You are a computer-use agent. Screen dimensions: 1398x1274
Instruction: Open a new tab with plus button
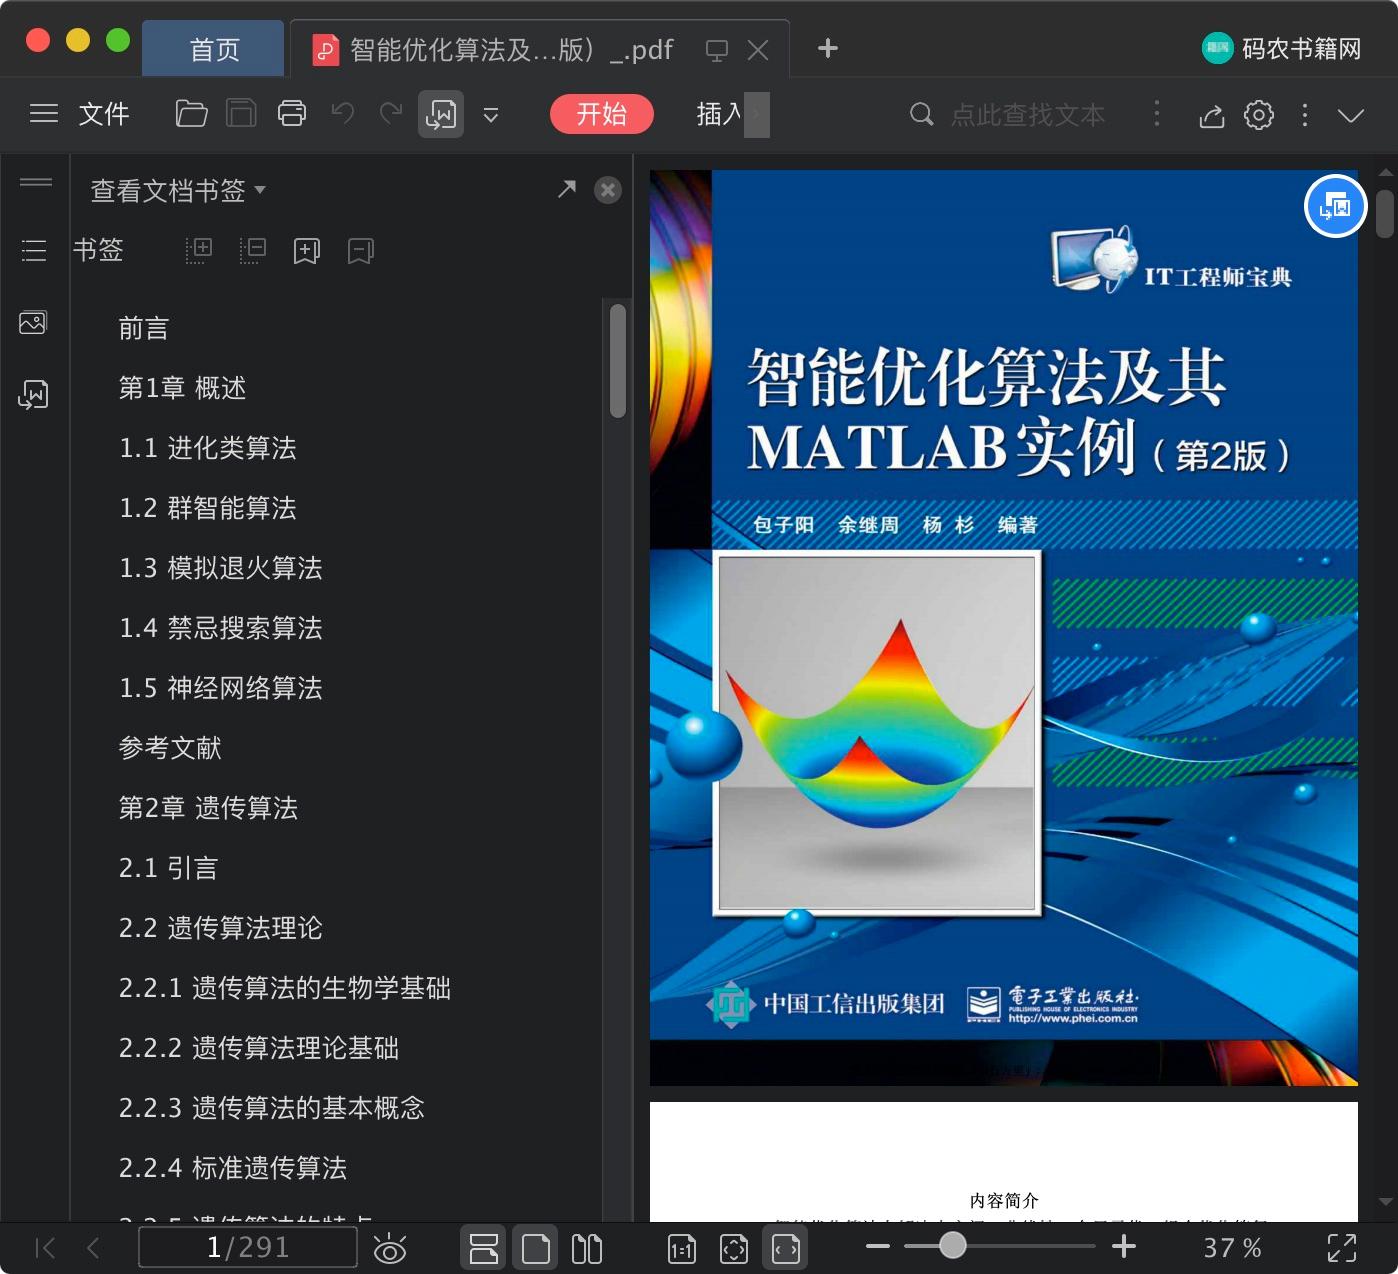point(828,48)
